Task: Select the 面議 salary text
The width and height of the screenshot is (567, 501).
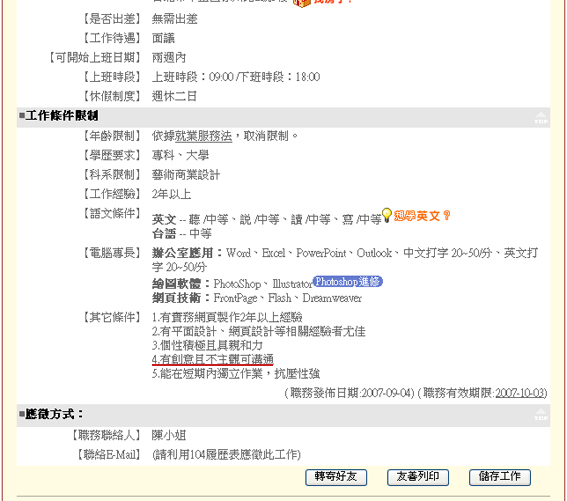Action: click(163, 38)
